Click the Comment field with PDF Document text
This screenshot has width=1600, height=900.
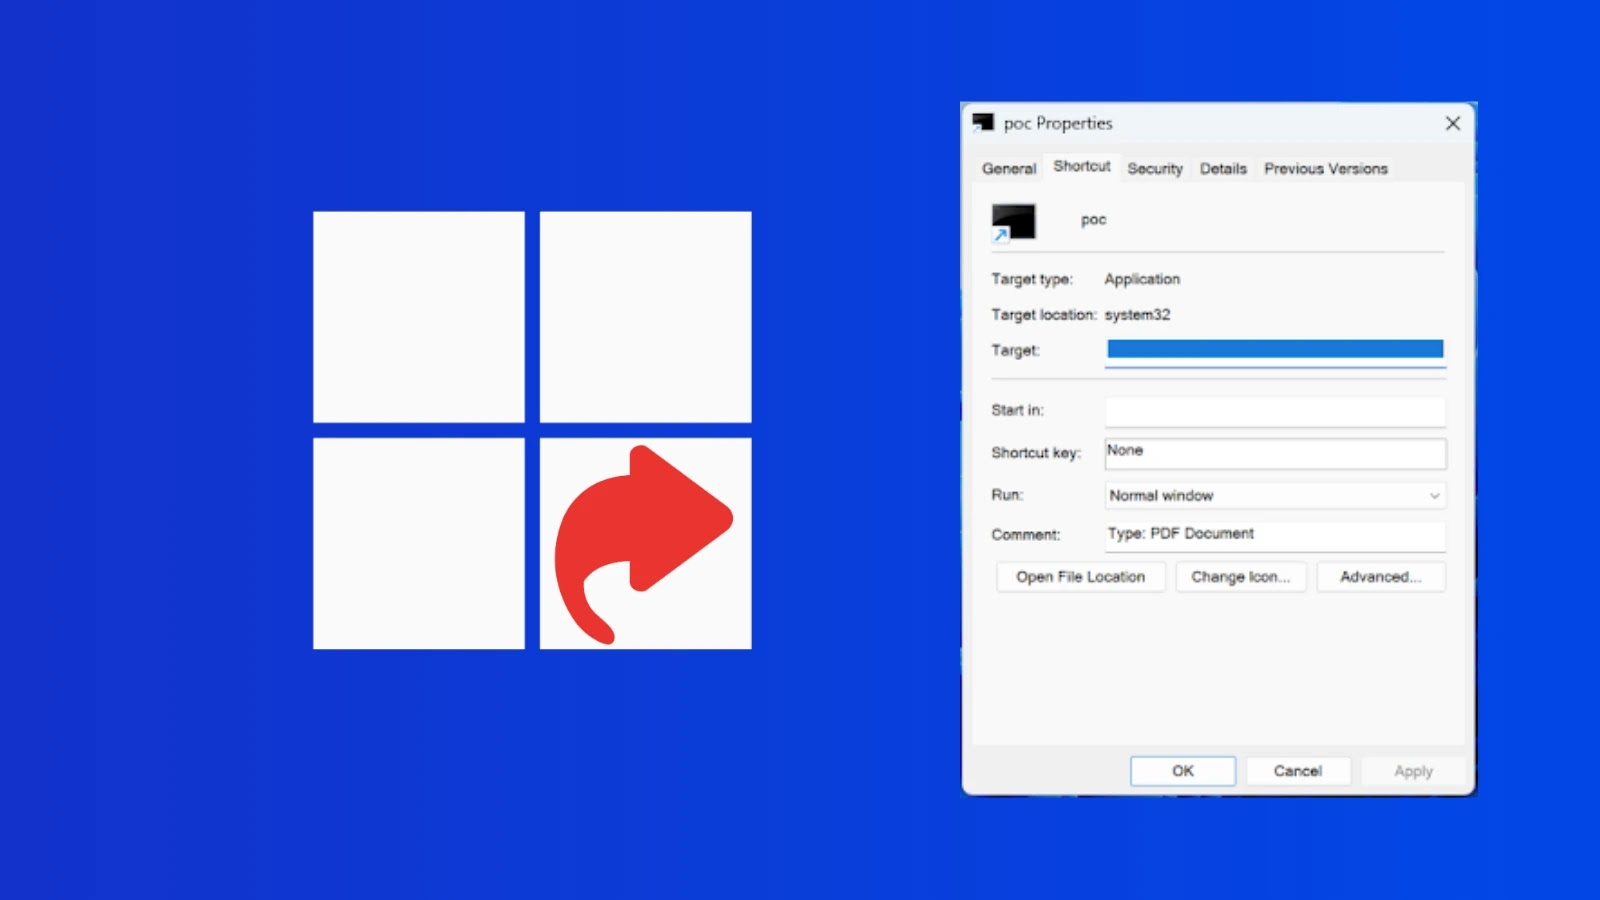point(1274,535)
